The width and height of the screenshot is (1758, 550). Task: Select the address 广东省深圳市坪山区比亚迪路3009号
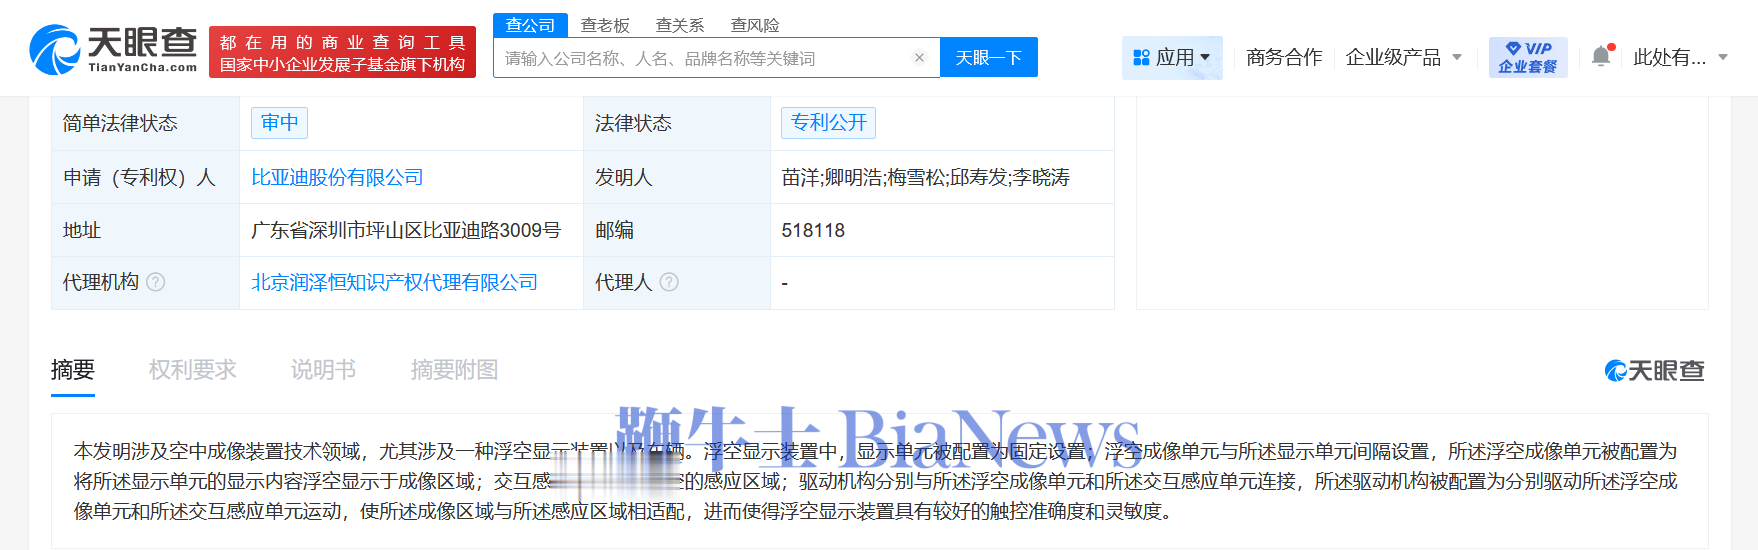[x=406, y=230]
